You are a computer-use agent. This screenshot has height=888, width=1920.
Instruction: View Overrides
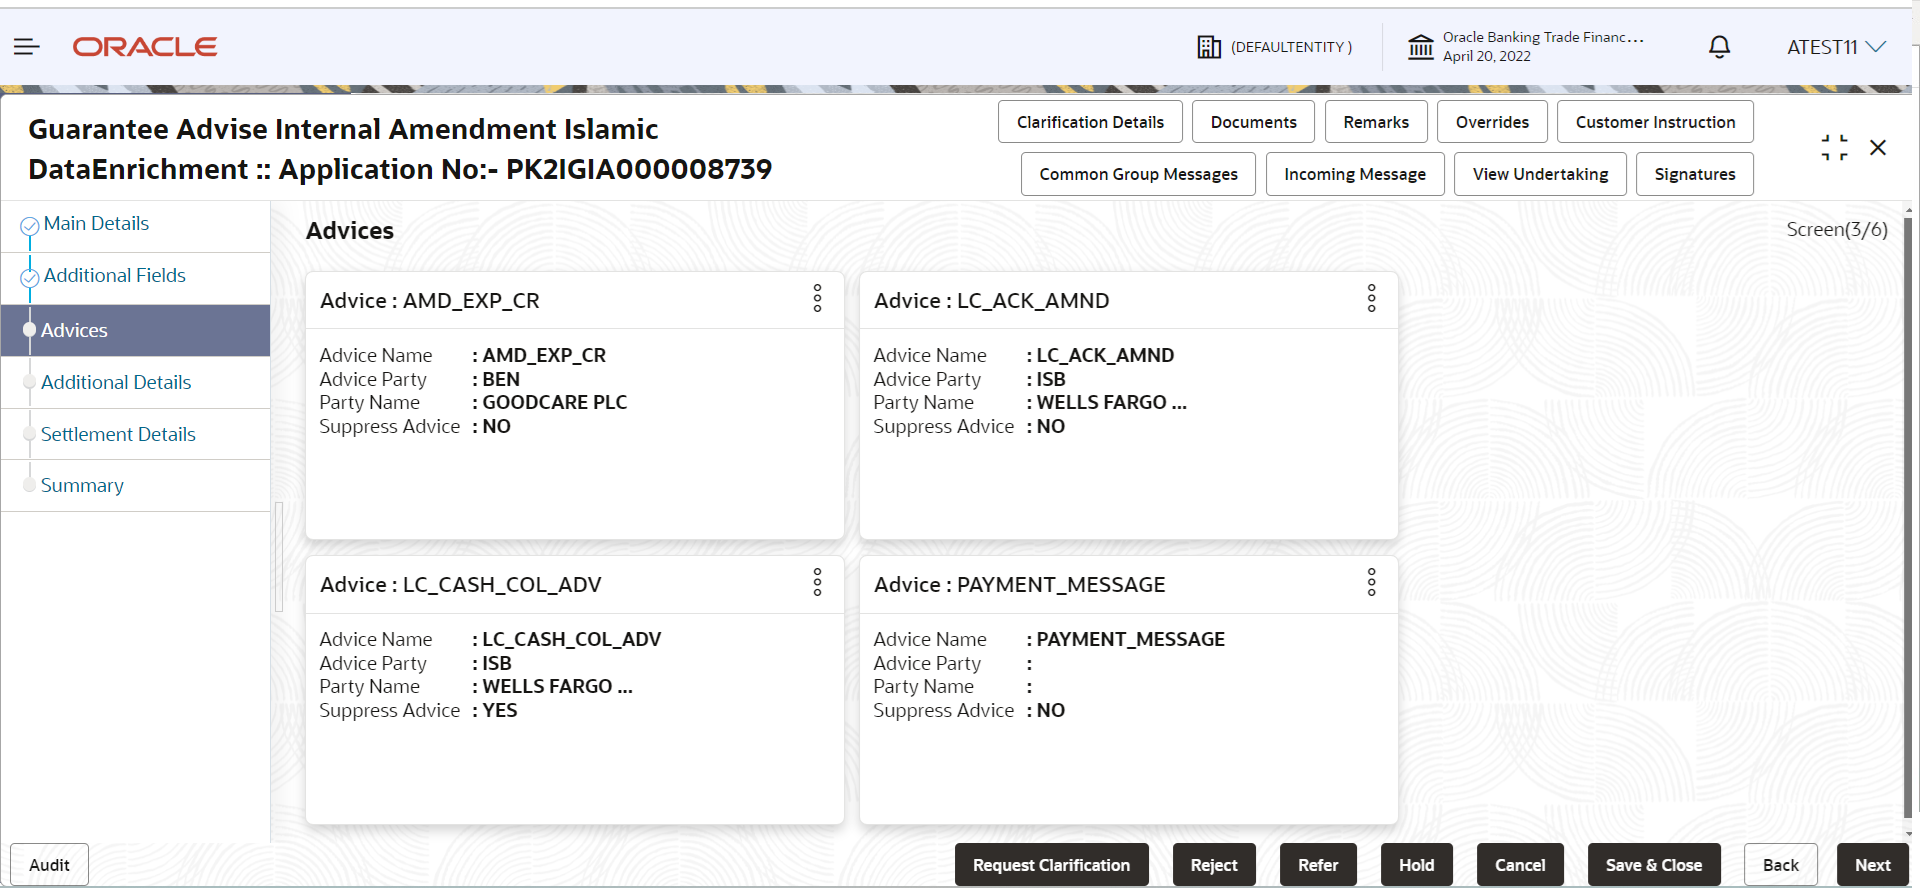tap(1492, 122)
